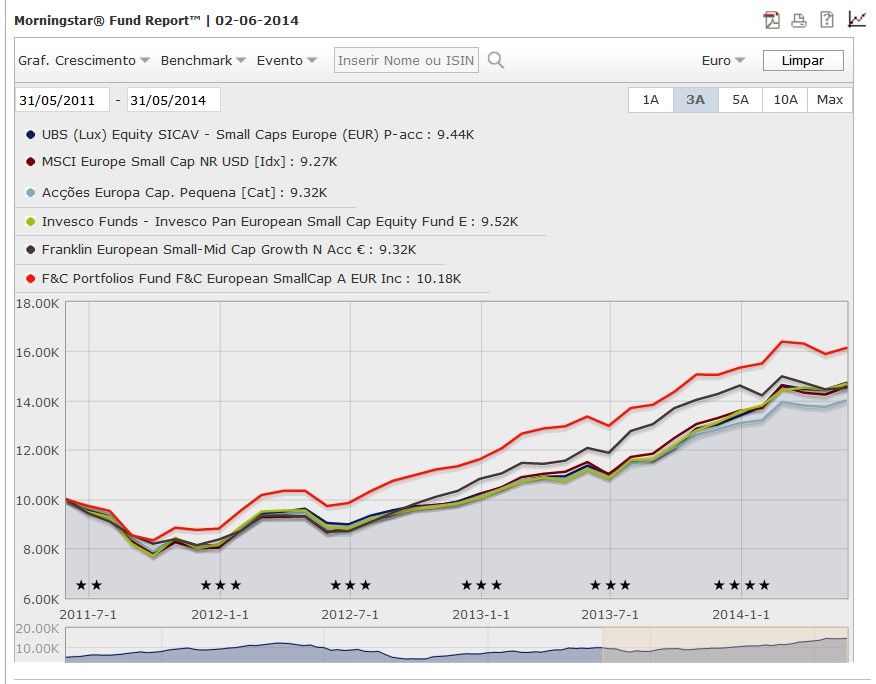Click the F&C fund red legend dot
This screenshot has width=876, height=684.
click(31, 279)
